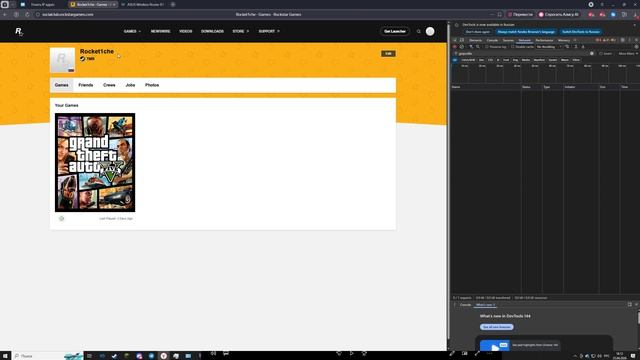This screenshot has width=640, height=360.
Task: Select the Font filter chip
Action: click(506, 60)
